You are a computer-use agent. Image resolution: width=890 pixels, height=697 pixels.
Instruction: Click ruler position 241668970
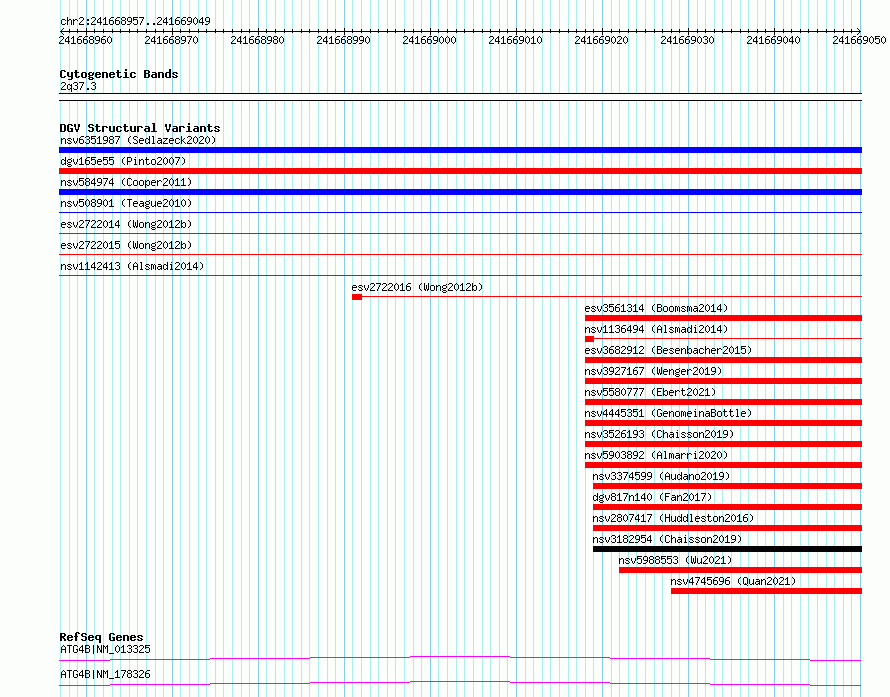pyautogui.click(x=171, y=40)
